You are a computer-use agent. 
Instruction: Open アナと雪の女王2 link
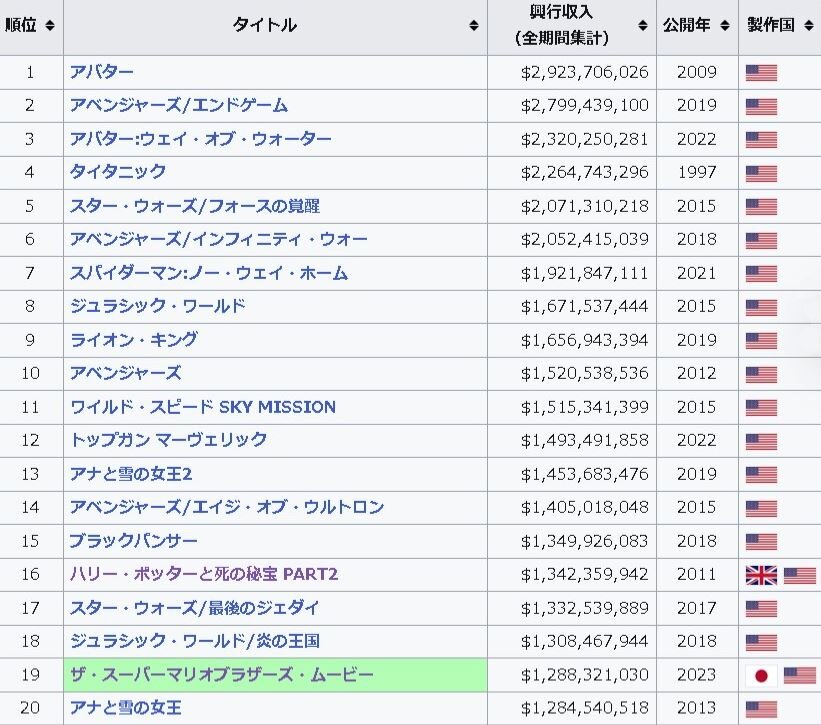click(x=131, y=474)
